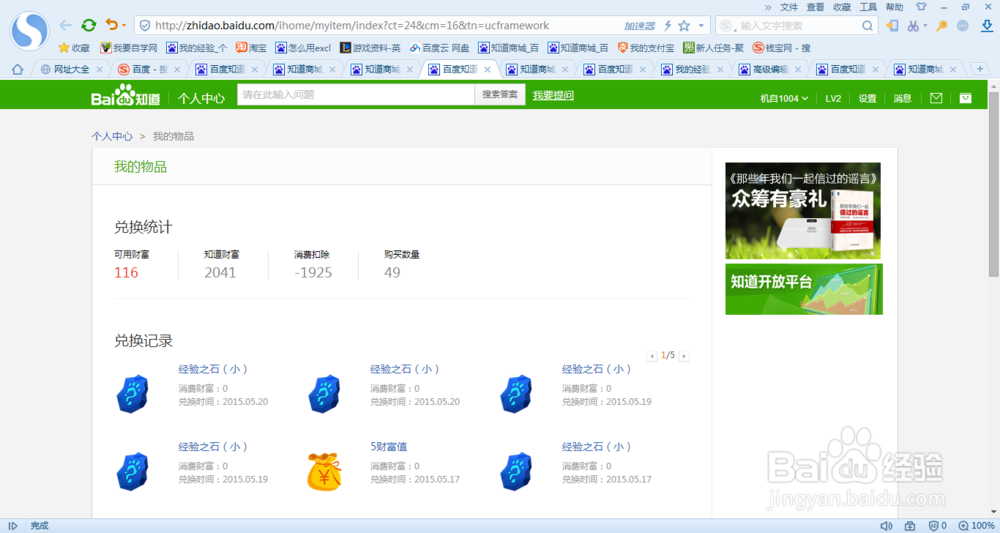Screen dimensions: 1000x533
Task: Click the orange undo close-tab arrow
Action: point(112,25)
